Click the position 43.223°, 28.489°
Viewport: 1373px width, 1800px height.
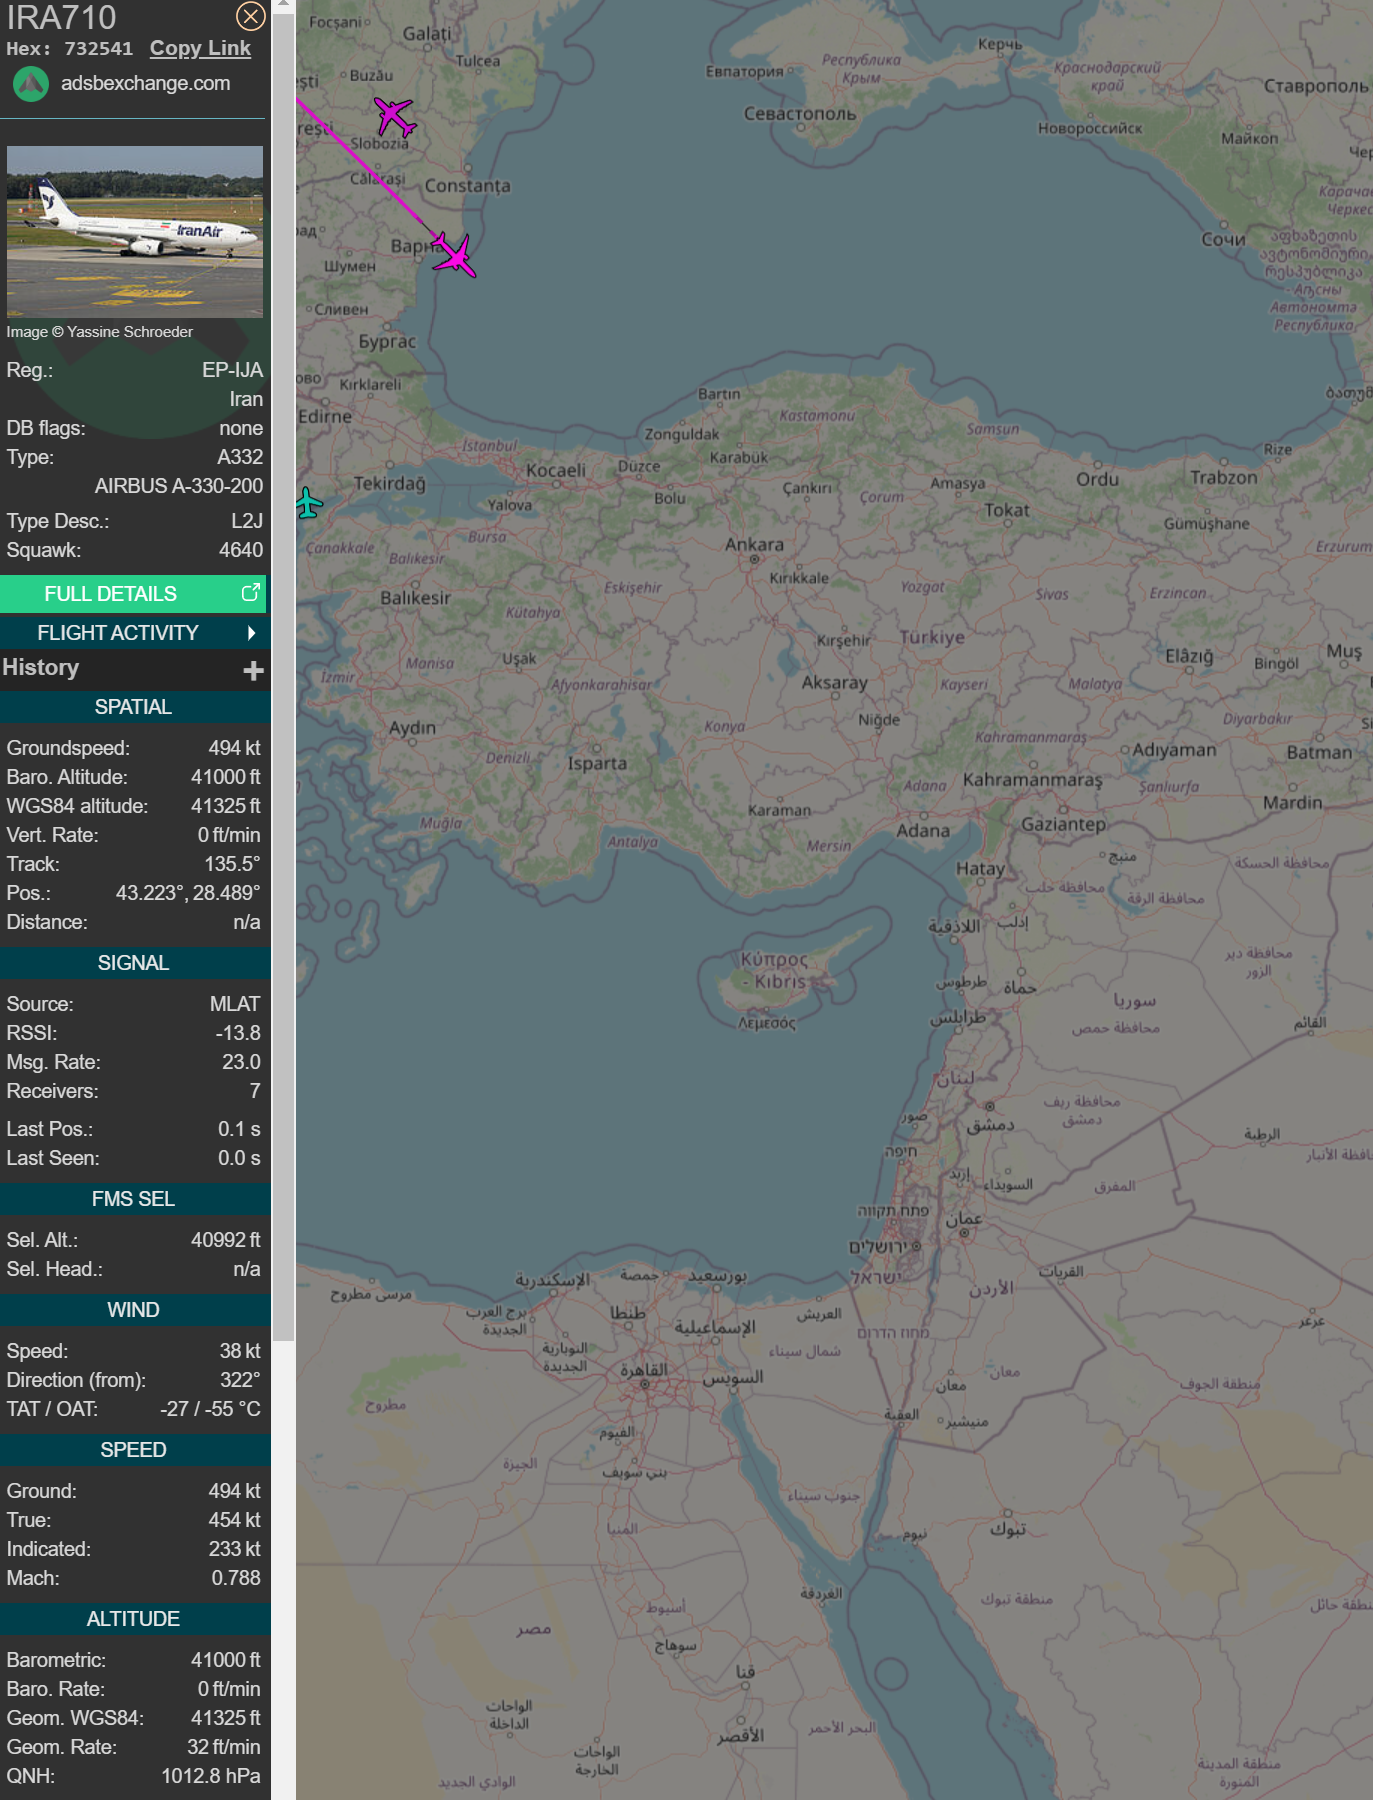click(x=188, y=893)
